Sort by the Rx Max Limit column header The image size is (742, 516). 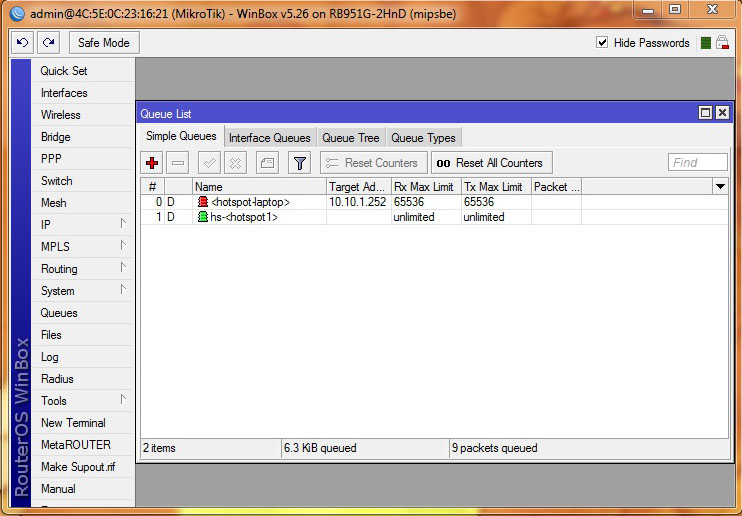coord(426,187)
